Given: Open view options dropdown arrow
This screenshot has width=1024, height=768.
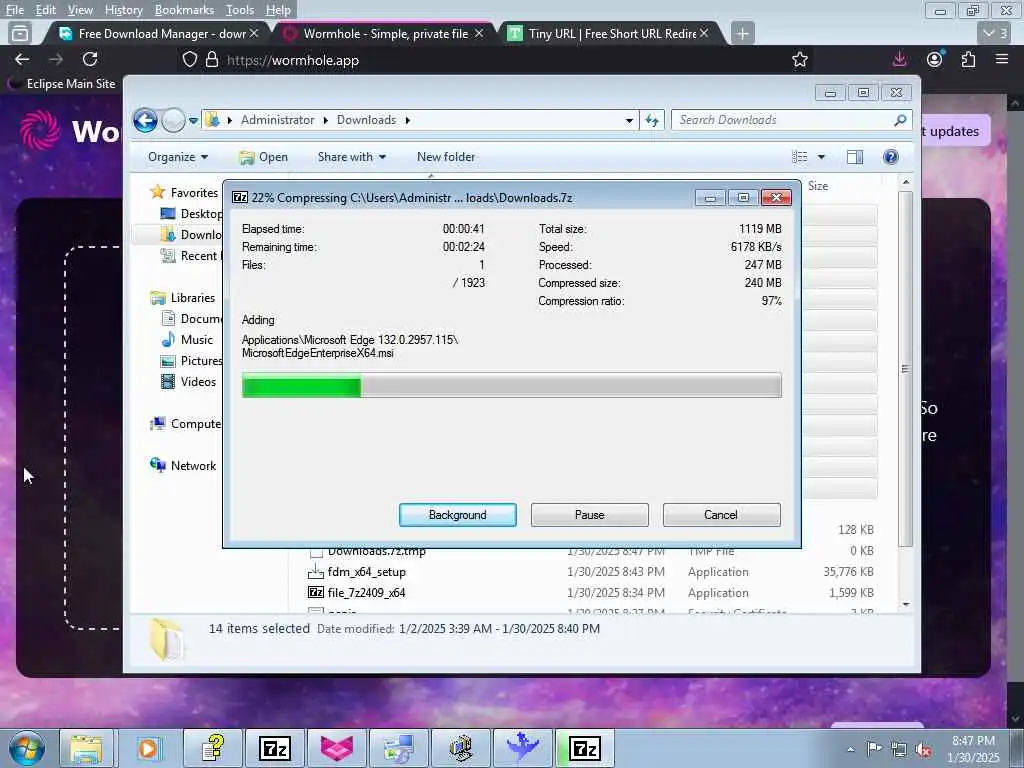Looking at the screenshot, I should pos(821,157).
